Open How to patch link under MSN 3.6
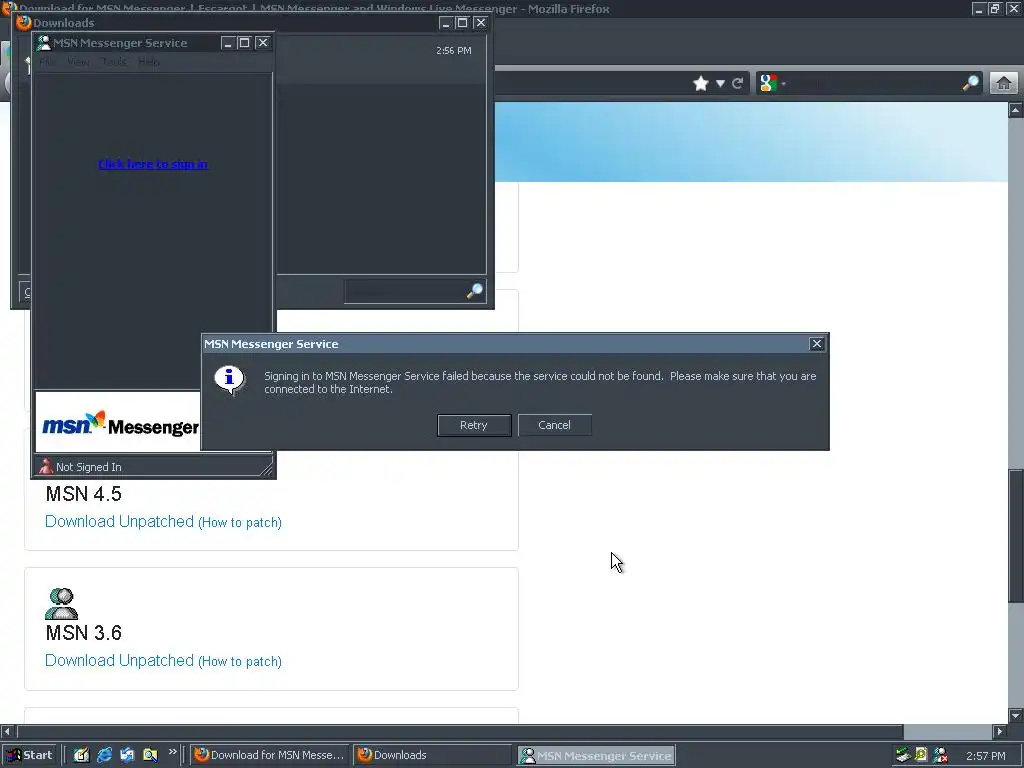 tap(240, 662)
